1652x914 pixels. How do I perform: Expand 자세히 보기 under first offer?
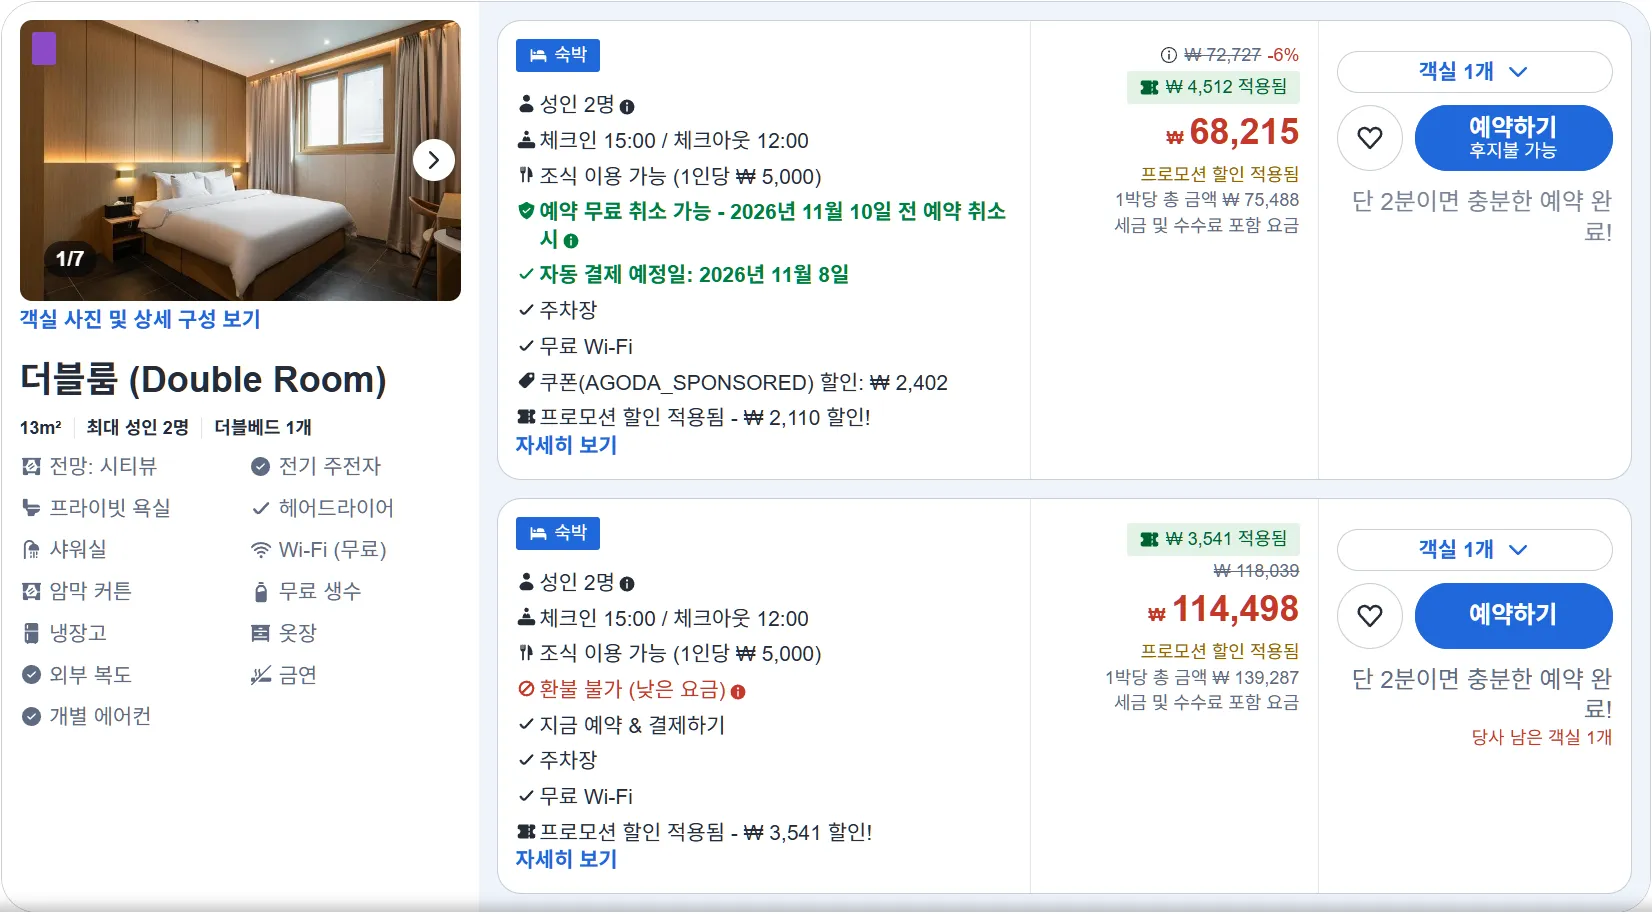pyautogui.click(x=566, y=446)
